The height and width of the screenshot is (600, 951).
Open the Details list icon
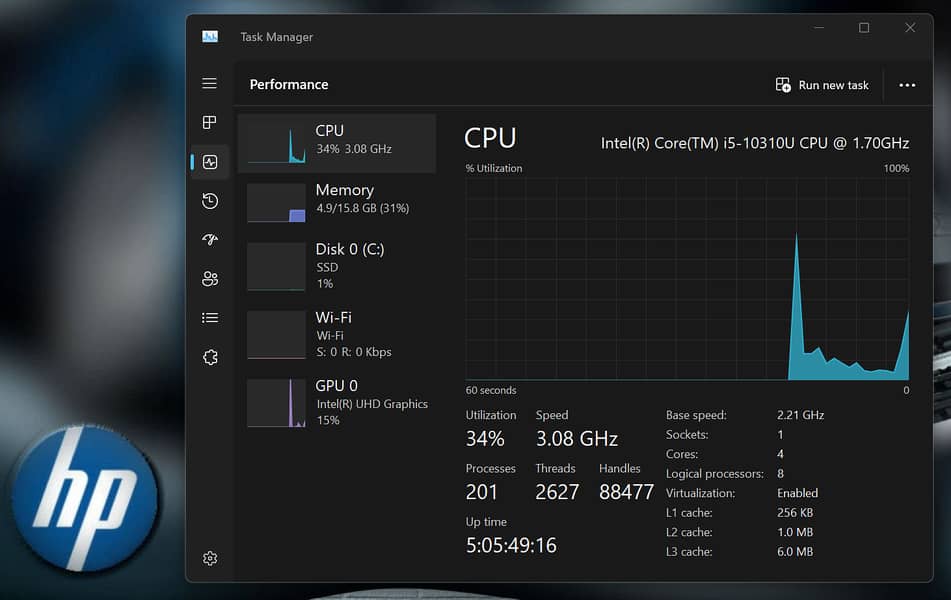click(209, 318)
